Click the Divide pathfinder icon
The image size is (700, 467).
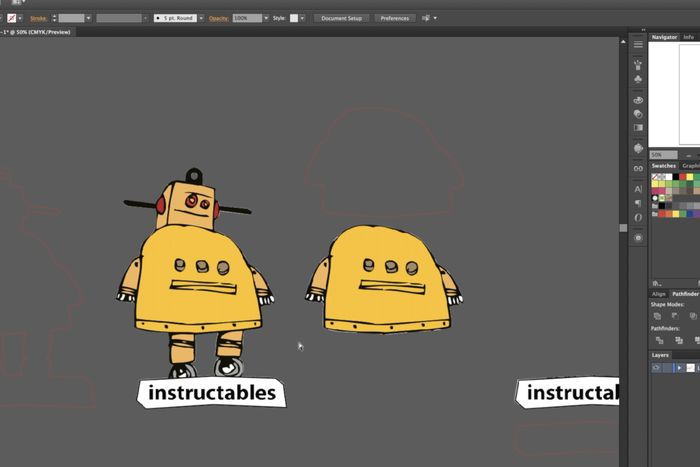point(658,340)
